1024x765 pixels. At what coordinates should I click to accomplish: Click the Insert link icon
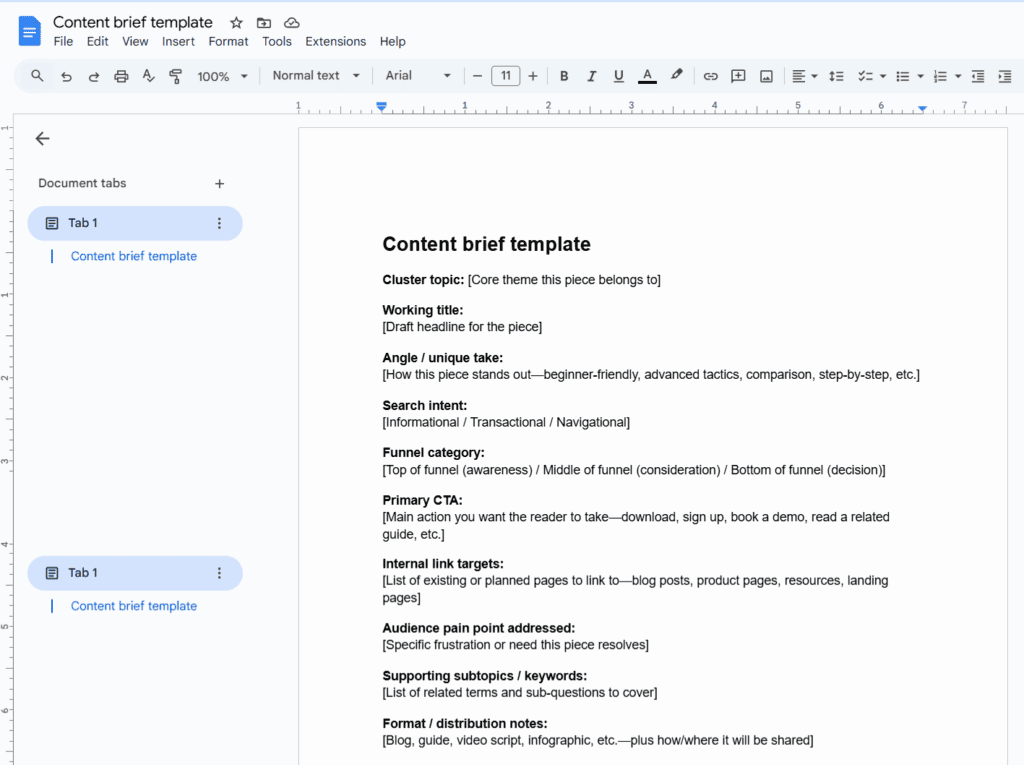click(711, 76)
